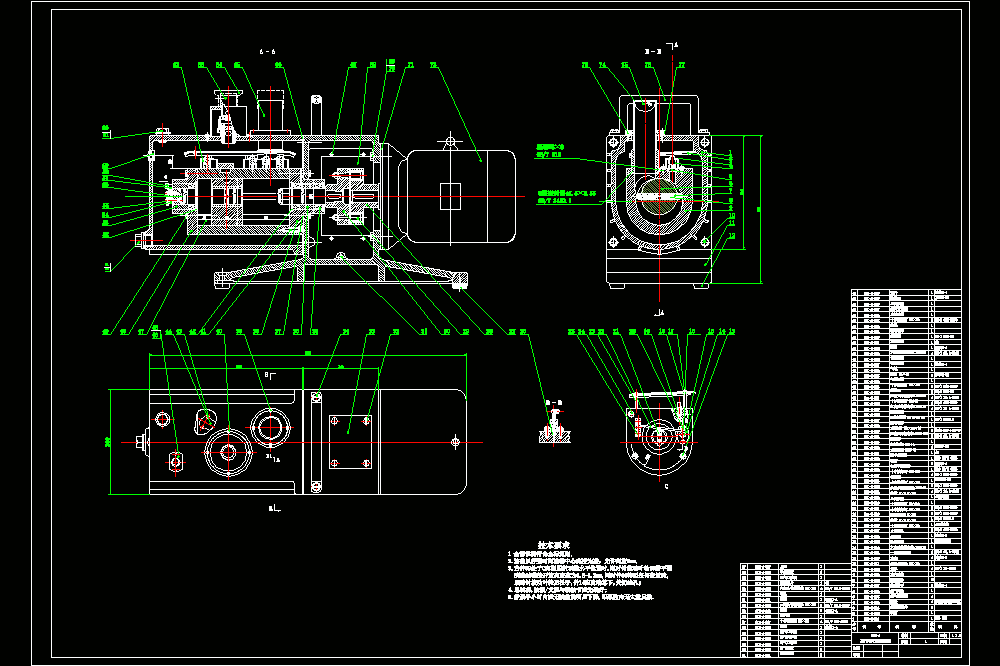Click the section label above the cross-section view

point(653,51)
